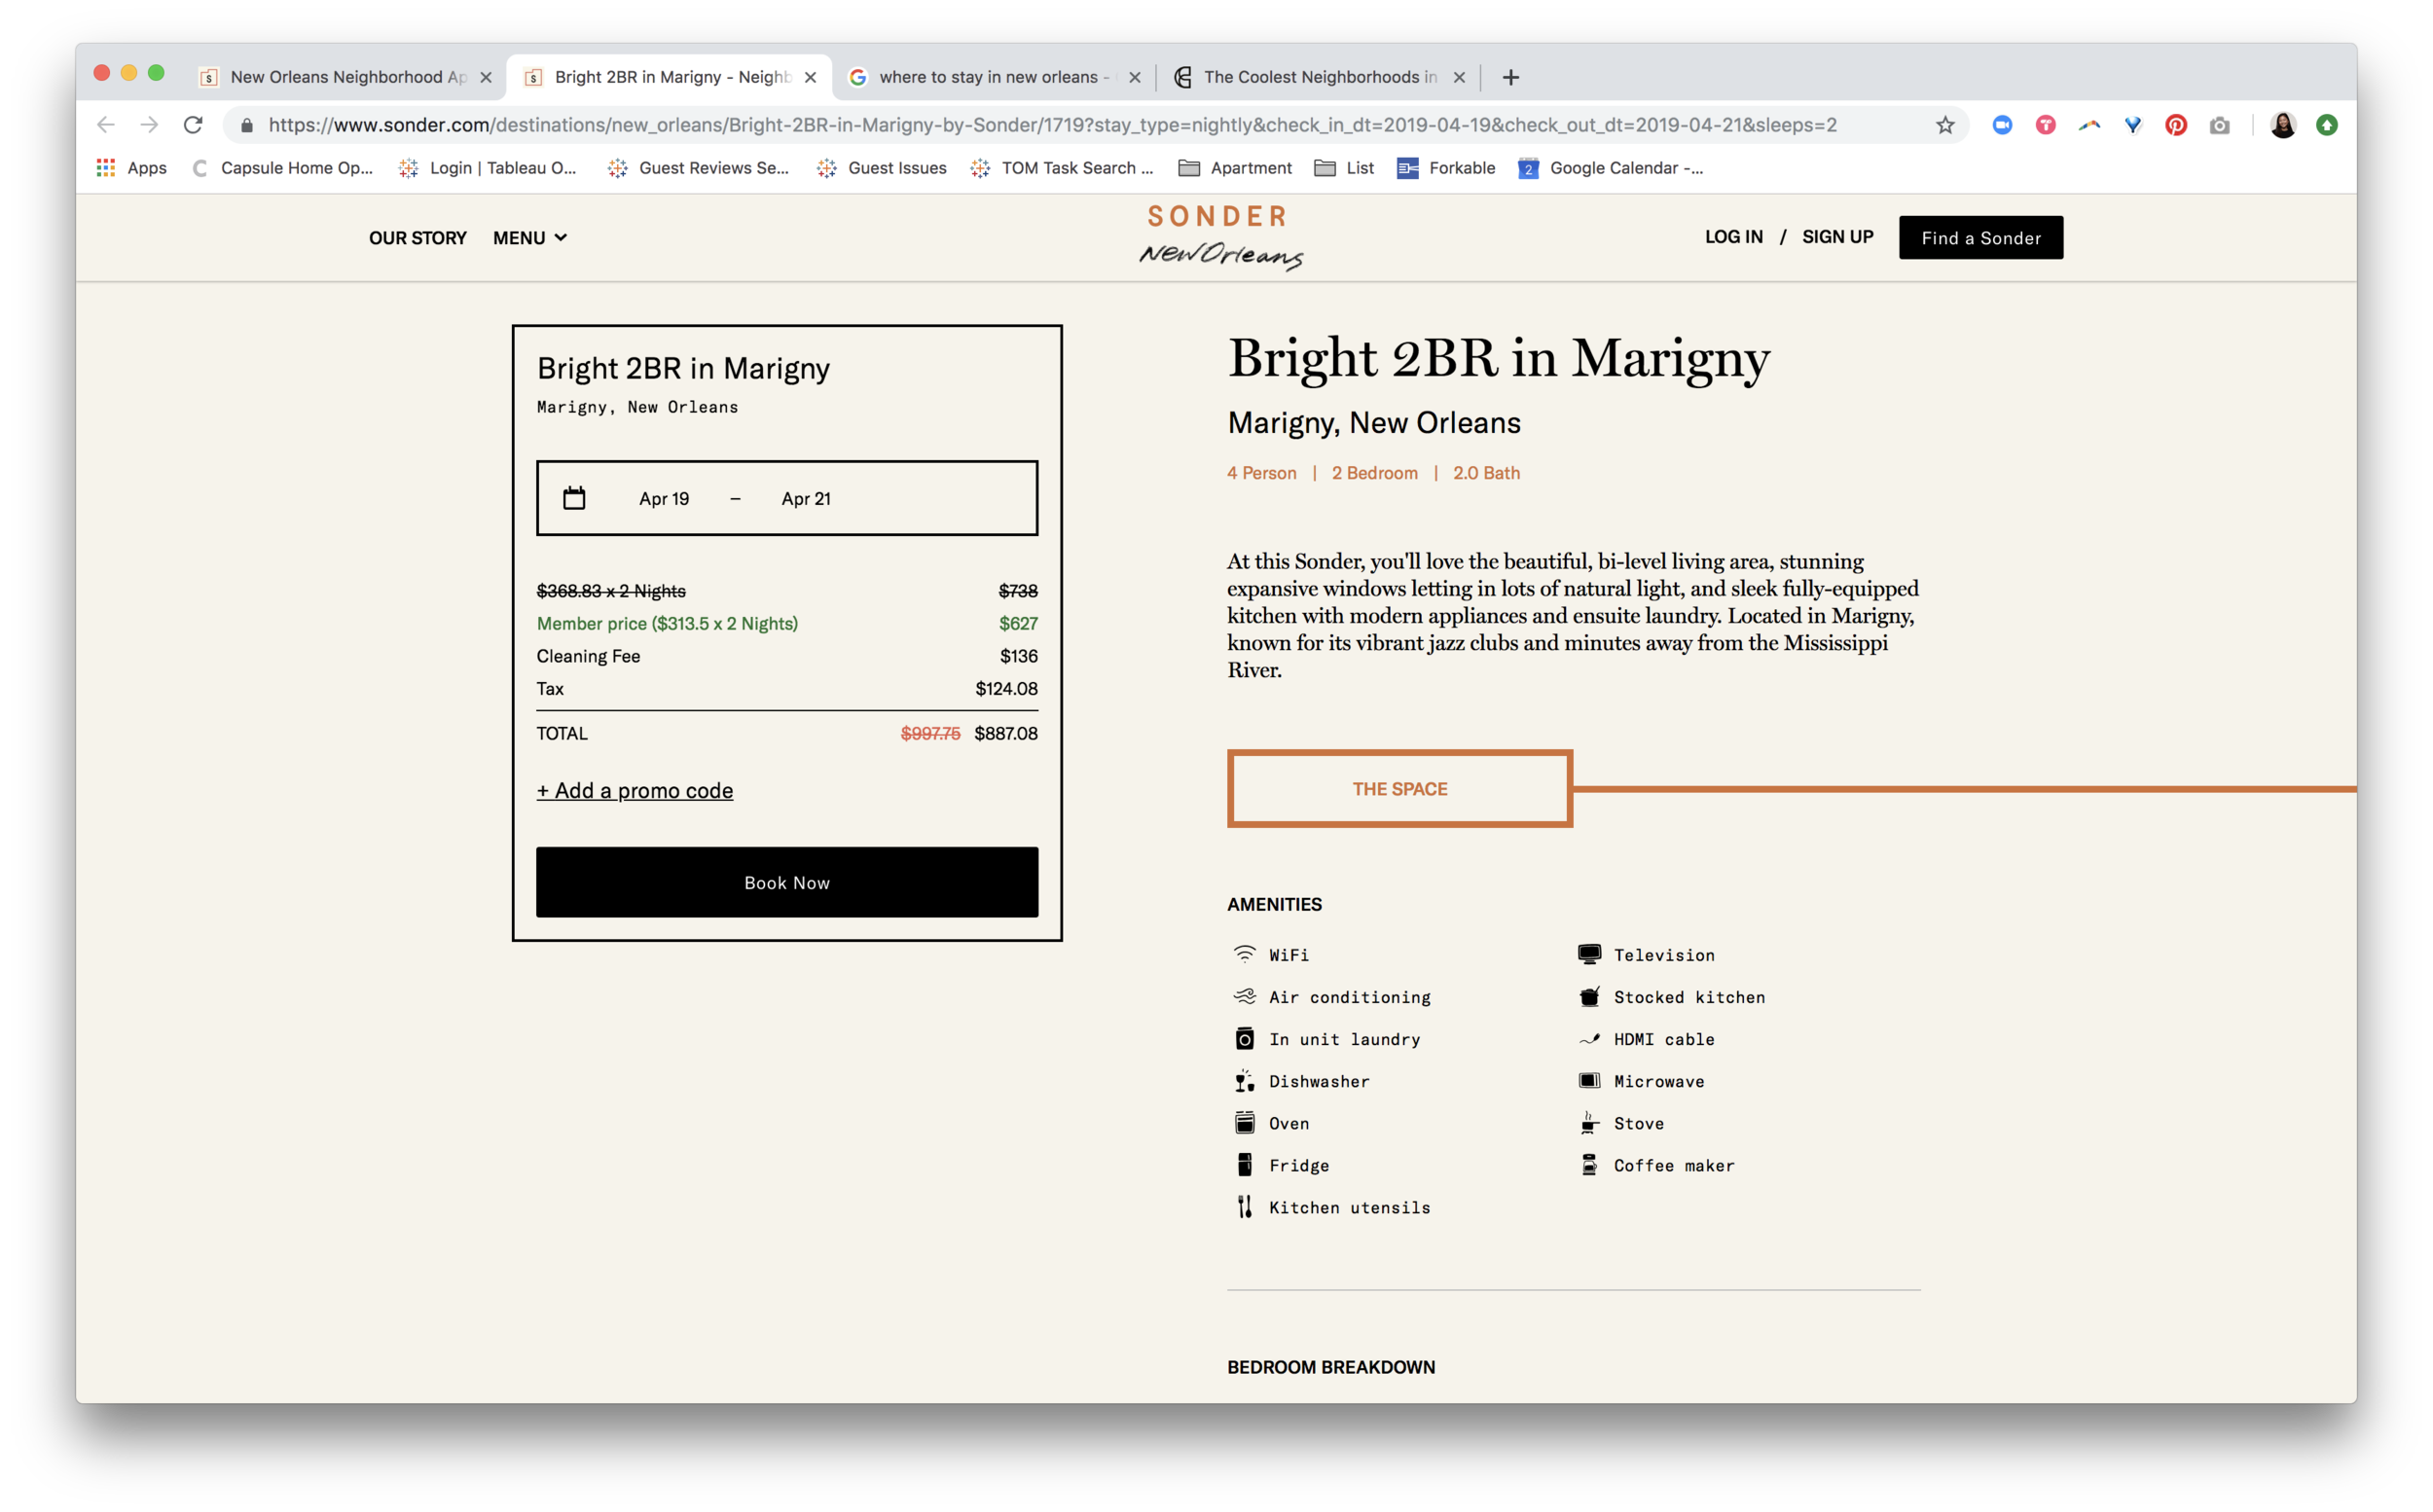2433x1512 pixels.
Task: Click 'Cleaning Fee' line item
Action: [588, 656]
